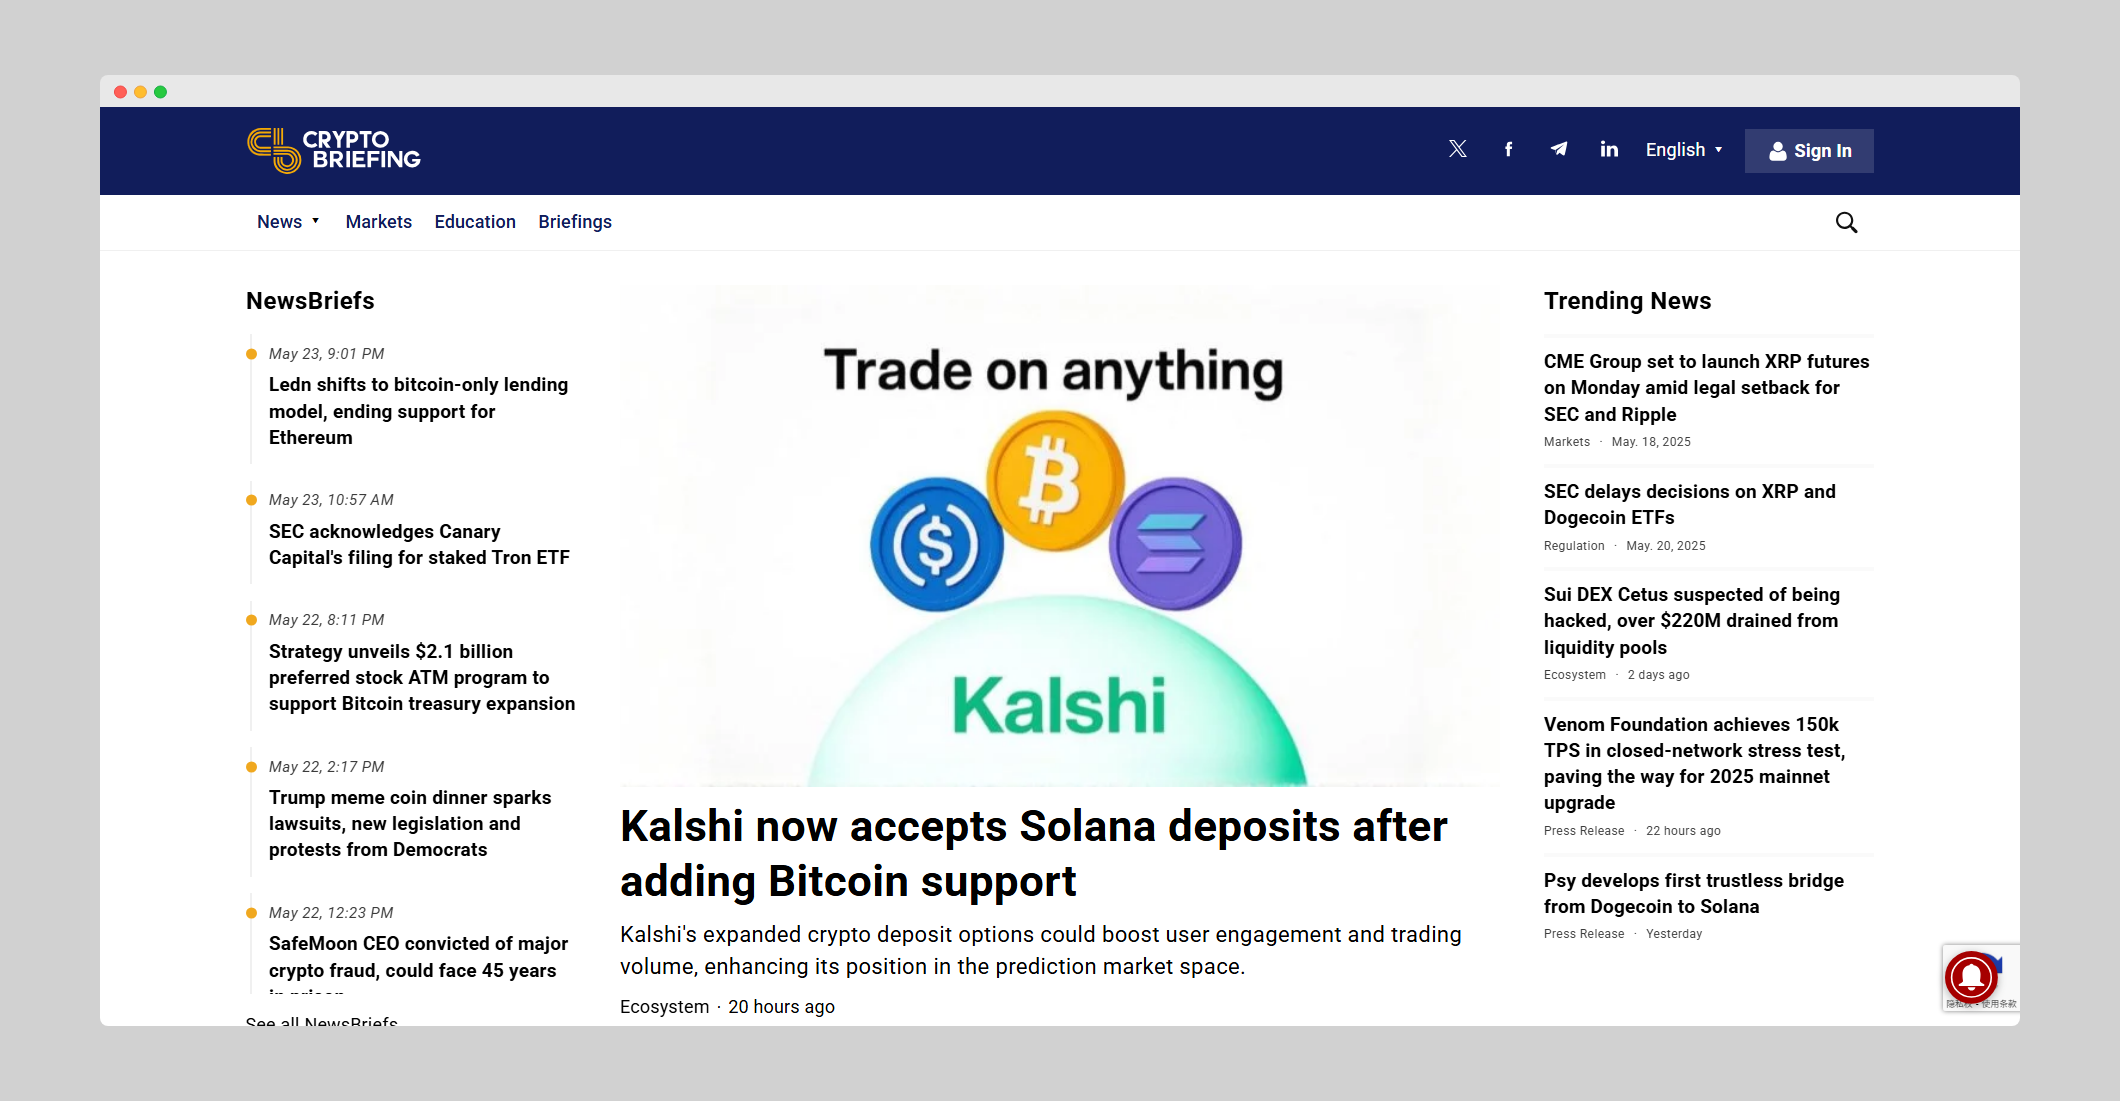Viewport: 2120px width, 1101px height.
Task: Open the X (Twitter) social icon
Action: point(1458,149)
